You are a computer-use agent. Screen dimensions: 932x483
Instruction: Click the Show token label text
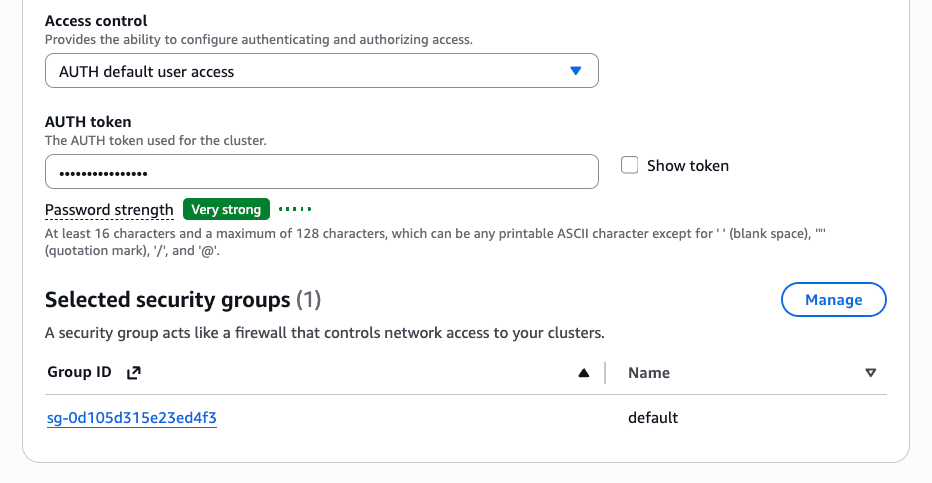(688, 166)
